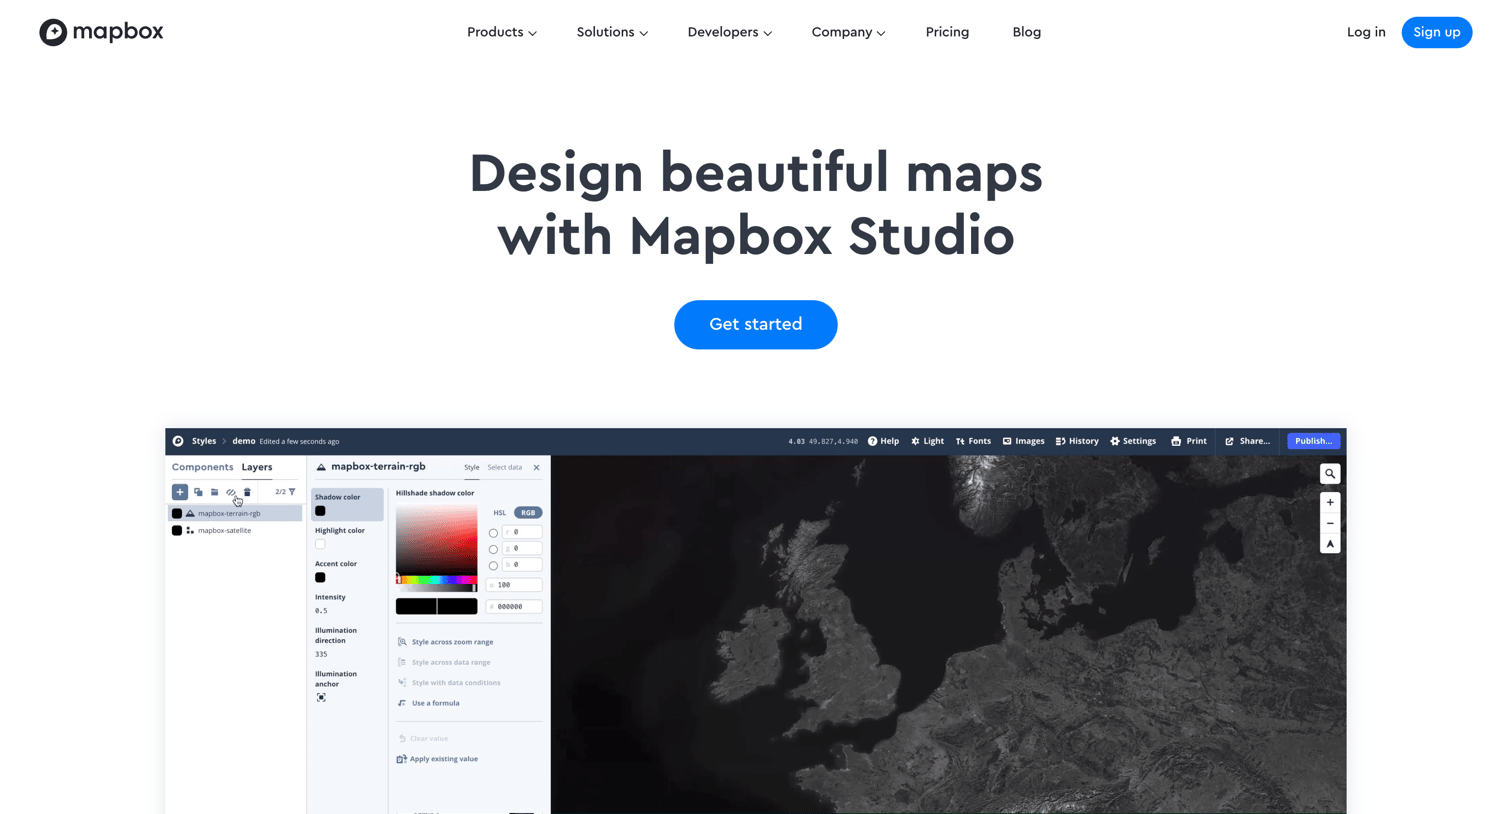Viewport: 1512px width, 814px height.
Task: Click the Log in link
Action: click(1366, 32)
